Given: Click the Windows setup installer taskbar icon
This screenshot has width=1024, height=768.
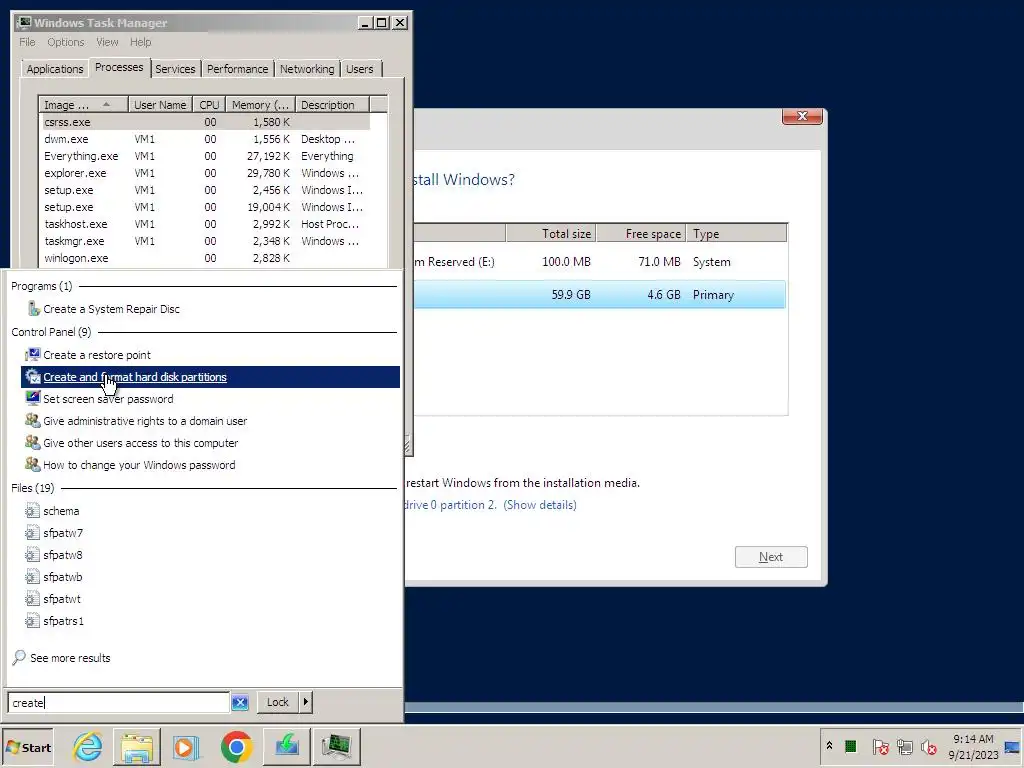Looking at the screenshot, I should [x=287, y=746].
